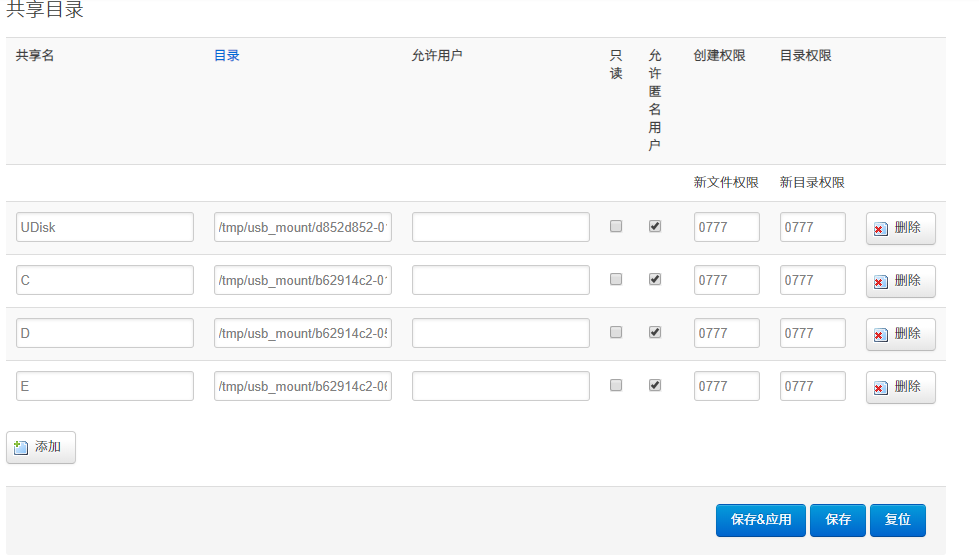Focus the UDisk share name field
The width and height of the screenshot is (979, 560).
point(105,227)
